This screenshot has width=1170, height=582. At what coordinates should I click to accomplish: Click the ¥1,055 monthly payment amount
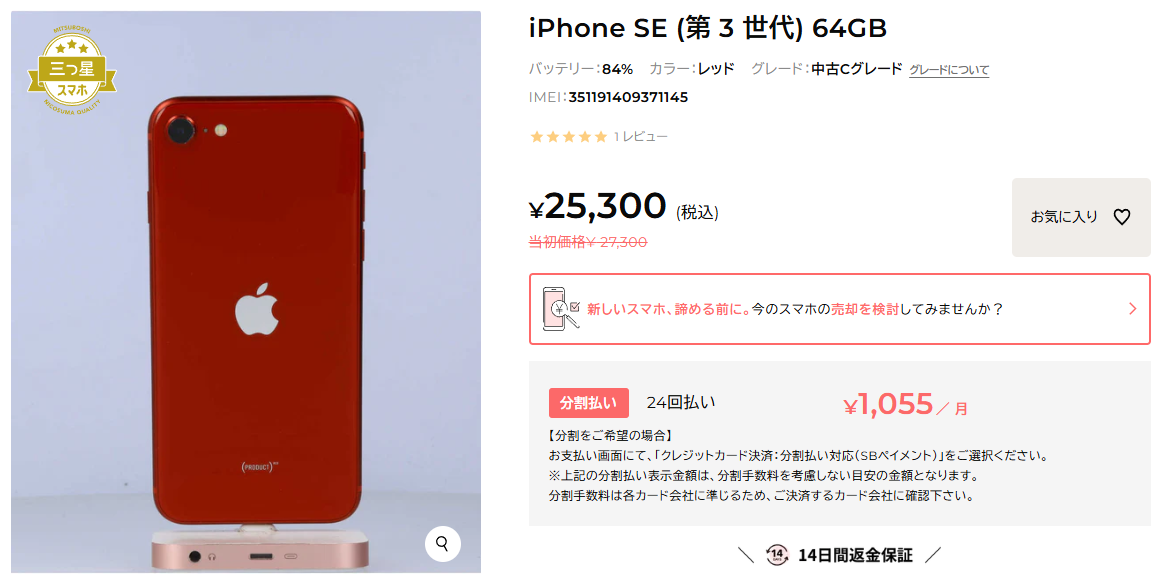click(889, 404)
